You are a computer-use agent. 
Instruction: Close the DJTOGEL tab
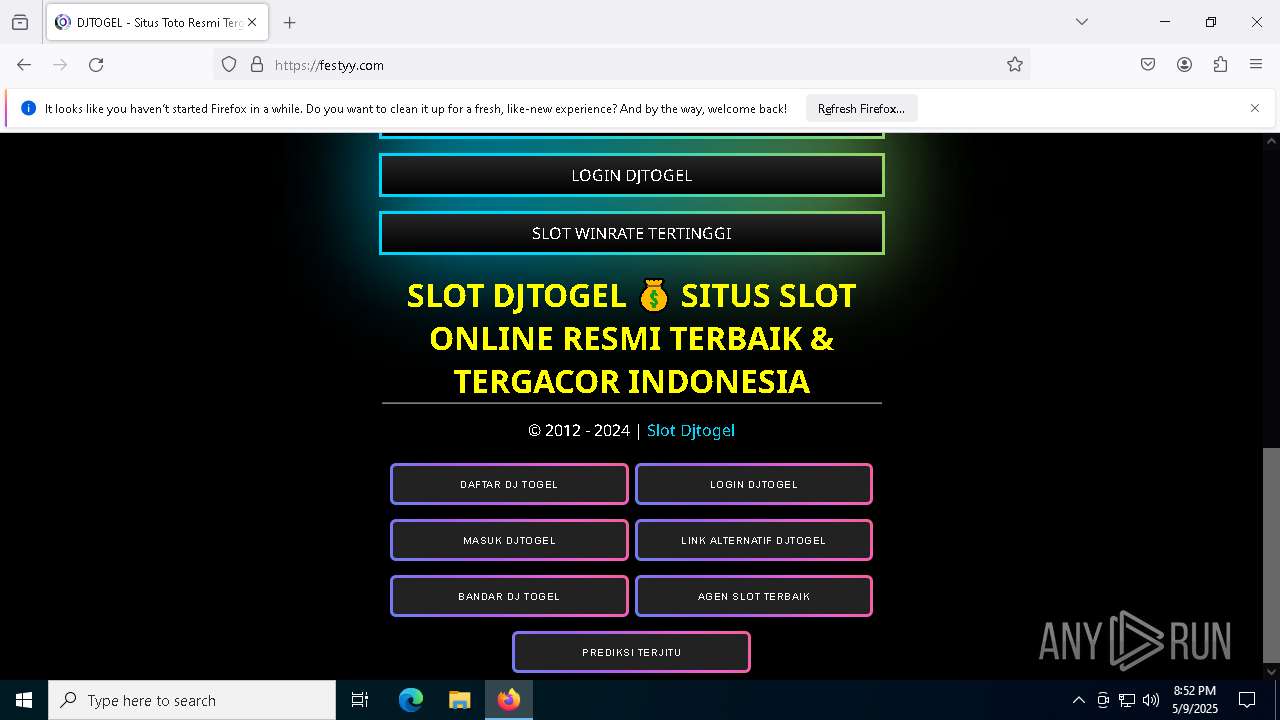click(x=253, y=22)
